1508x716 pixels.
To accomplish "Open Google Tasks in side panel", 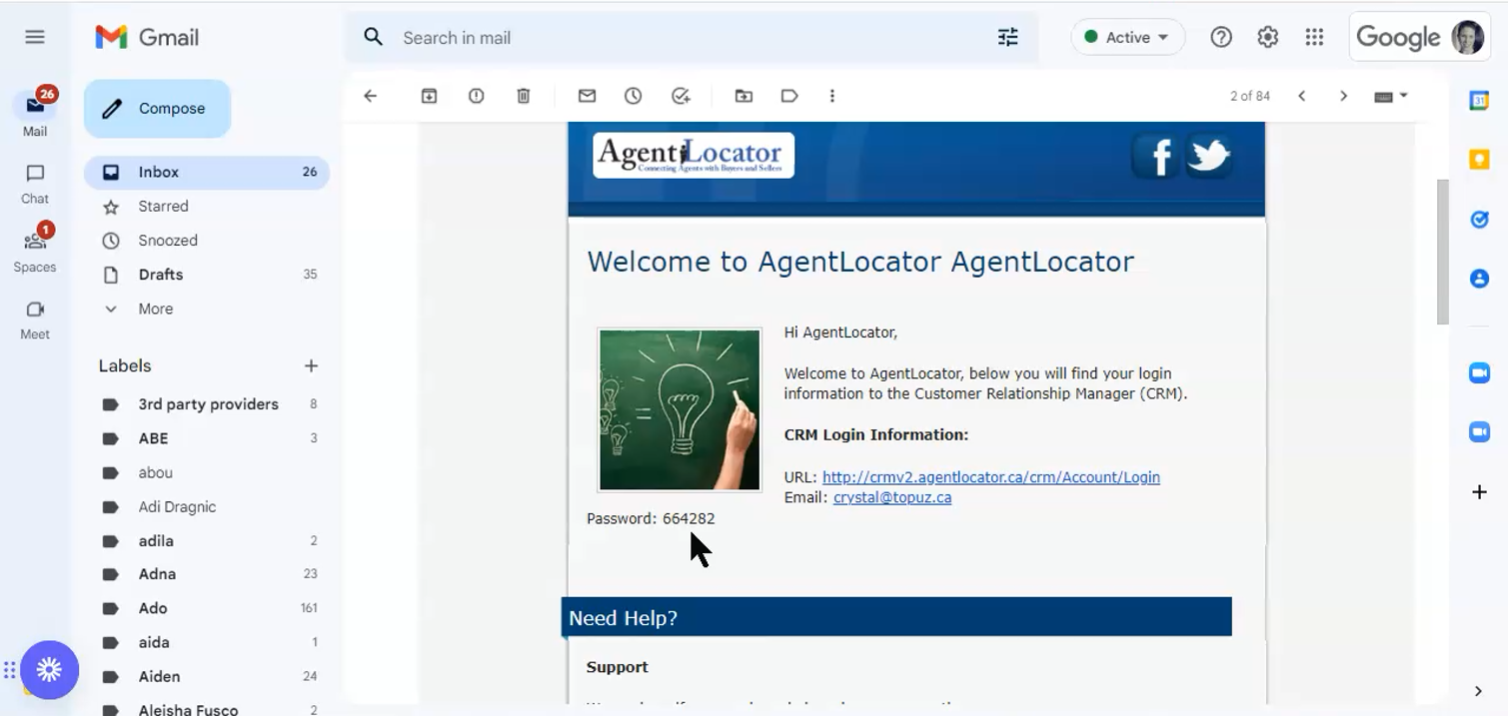I will click(1479, 219).
